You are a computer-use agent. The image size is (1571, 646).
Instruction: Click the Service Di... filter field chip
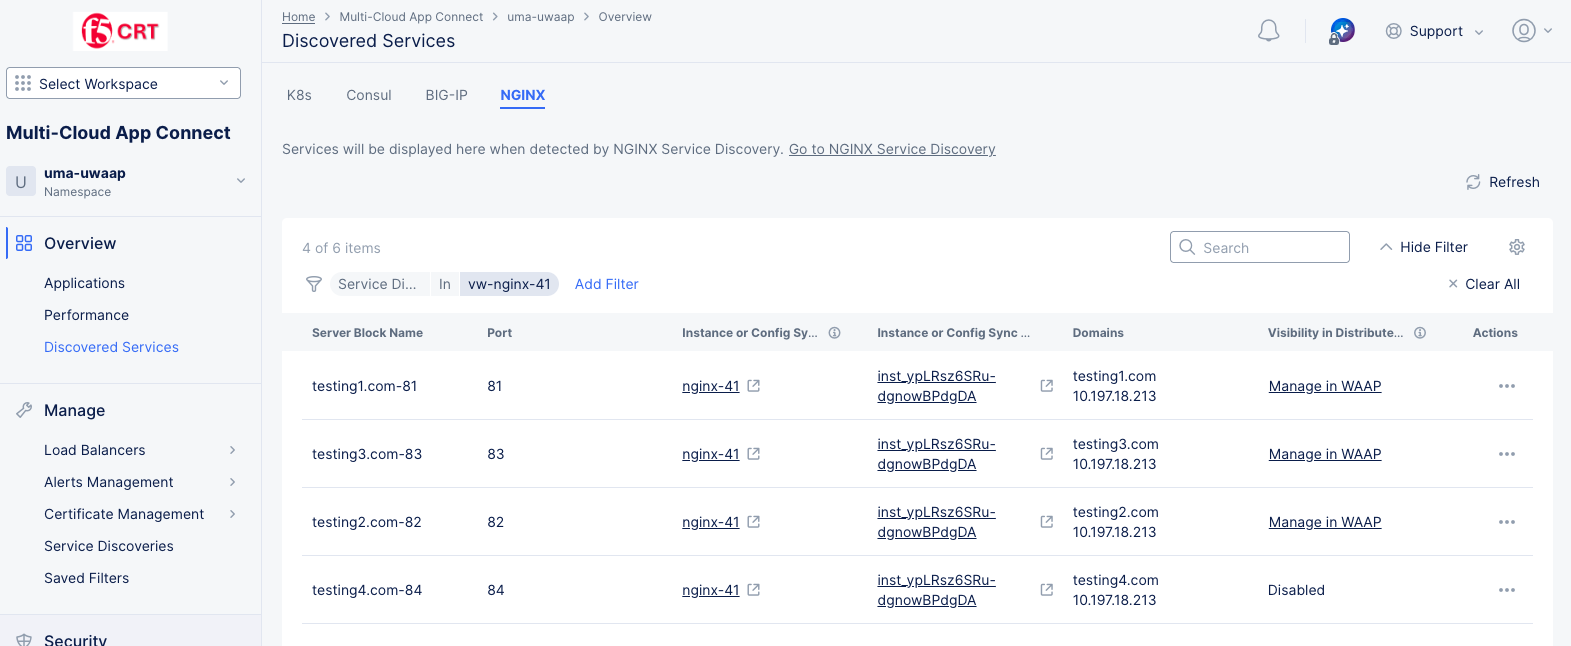(377, 284)
